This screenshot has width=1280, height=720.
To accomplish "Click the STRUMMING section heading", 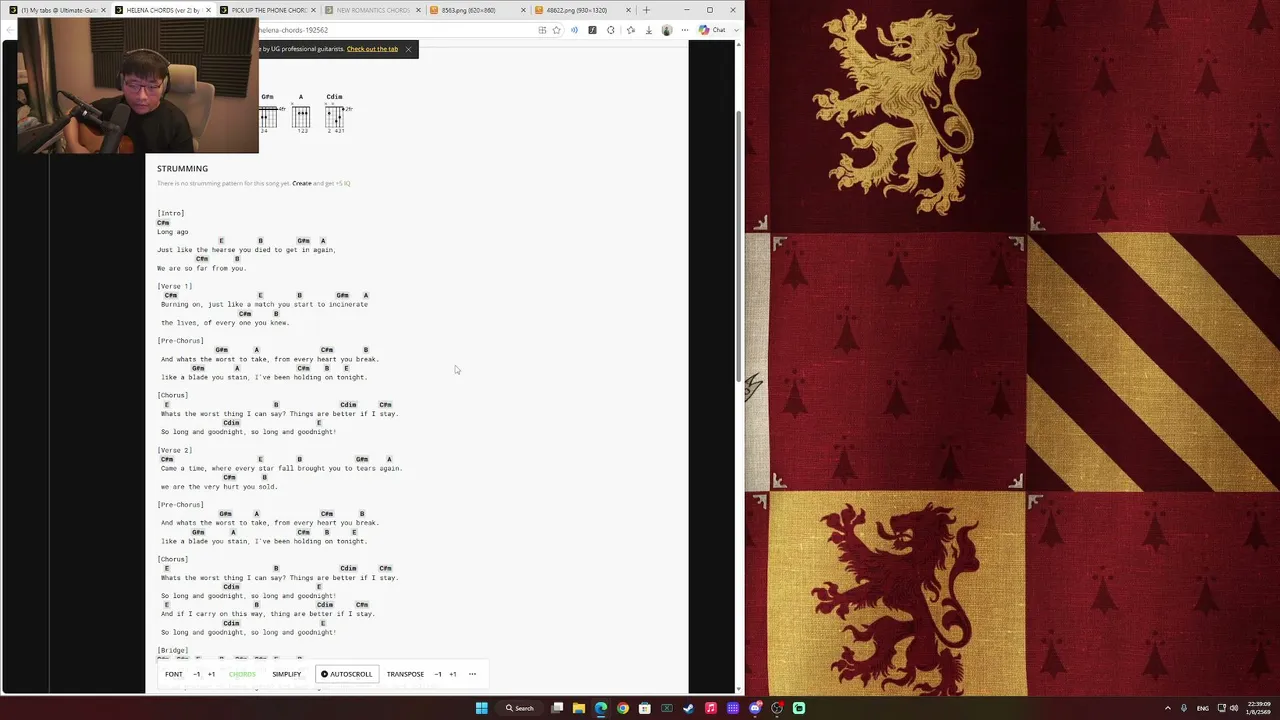I will 182,169.
